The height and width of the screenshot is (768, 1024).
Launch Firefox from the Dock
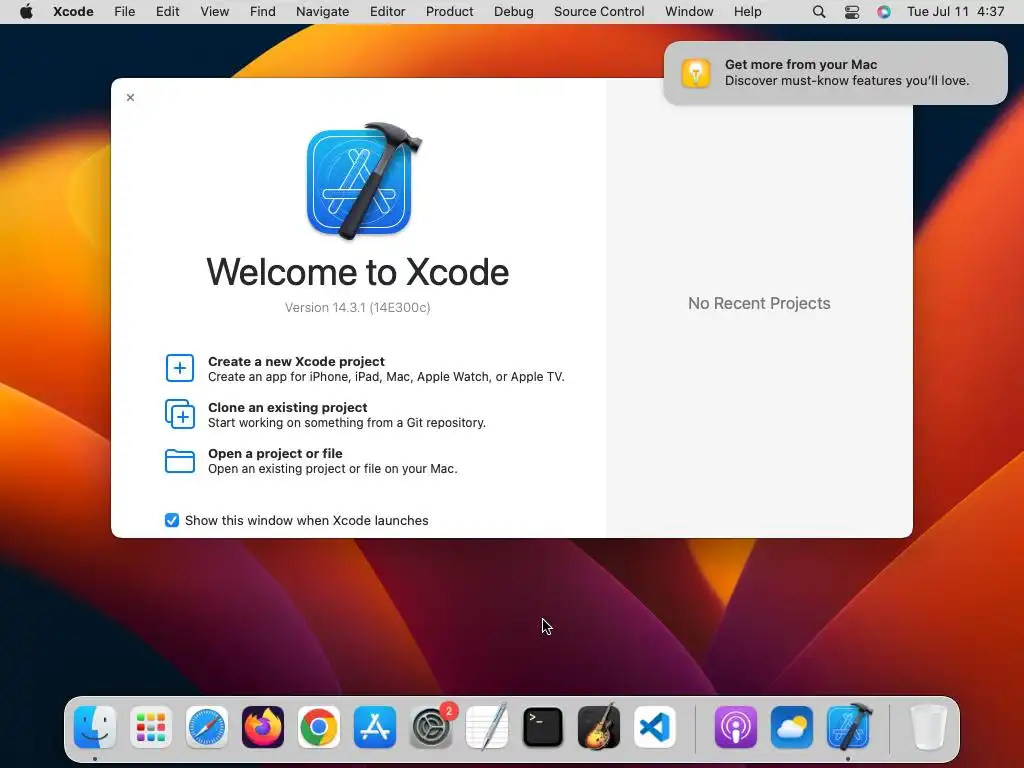[x=263, y=727]
